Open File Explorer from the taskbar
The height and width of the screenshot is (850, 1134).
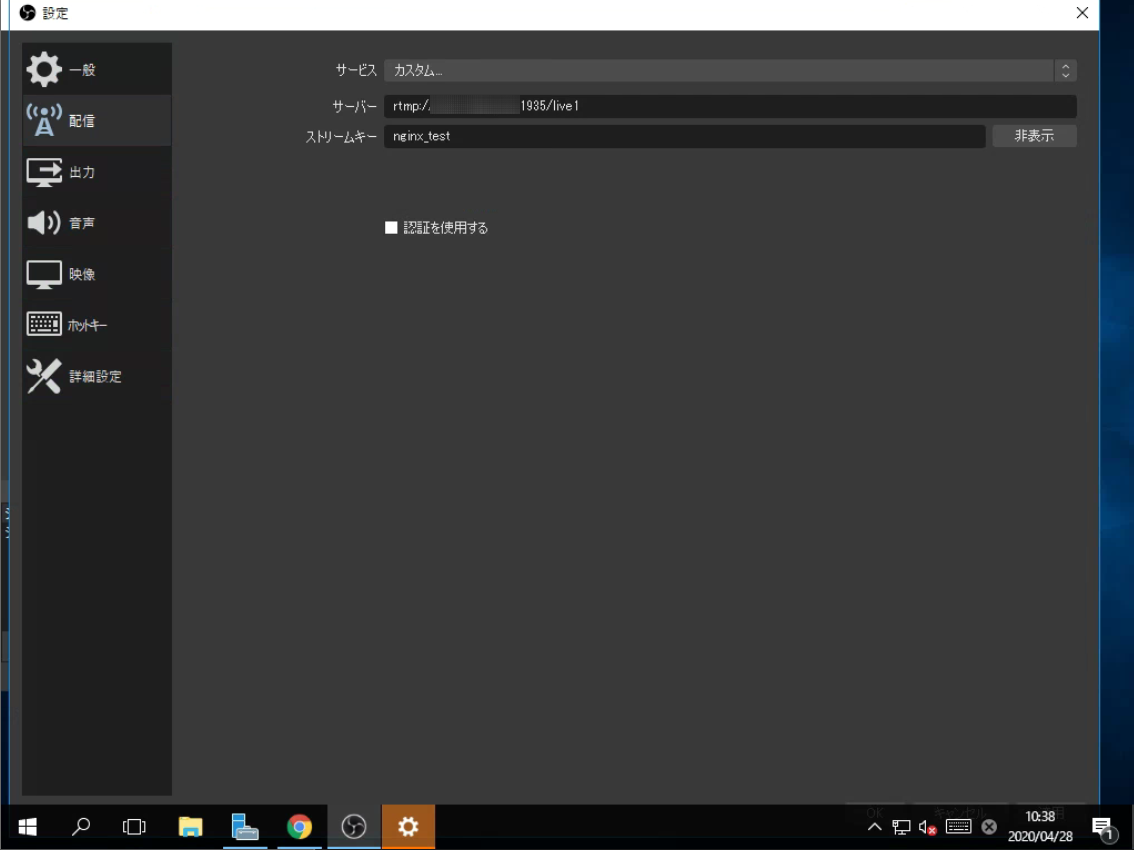(x=190, y=827)
